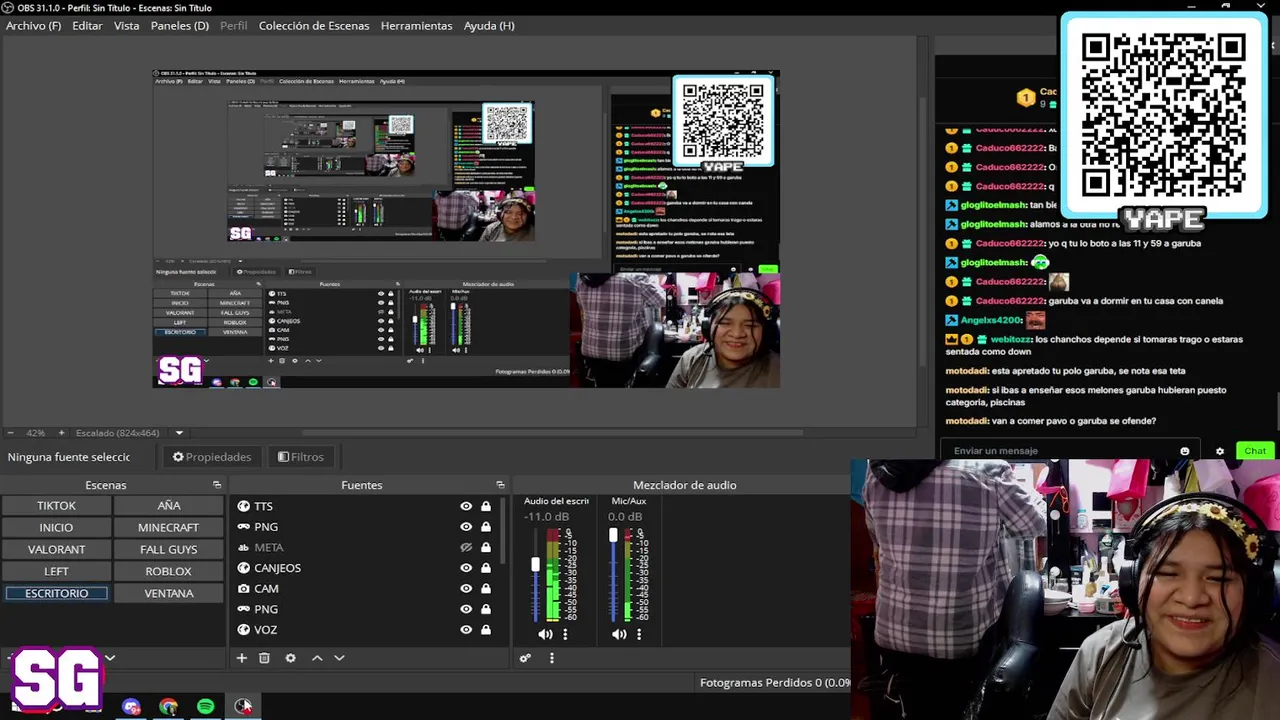Open webitozz username in chat
Image resolution: width=1280 pixels, height=720 pixels.
[x=1011, y=339]
